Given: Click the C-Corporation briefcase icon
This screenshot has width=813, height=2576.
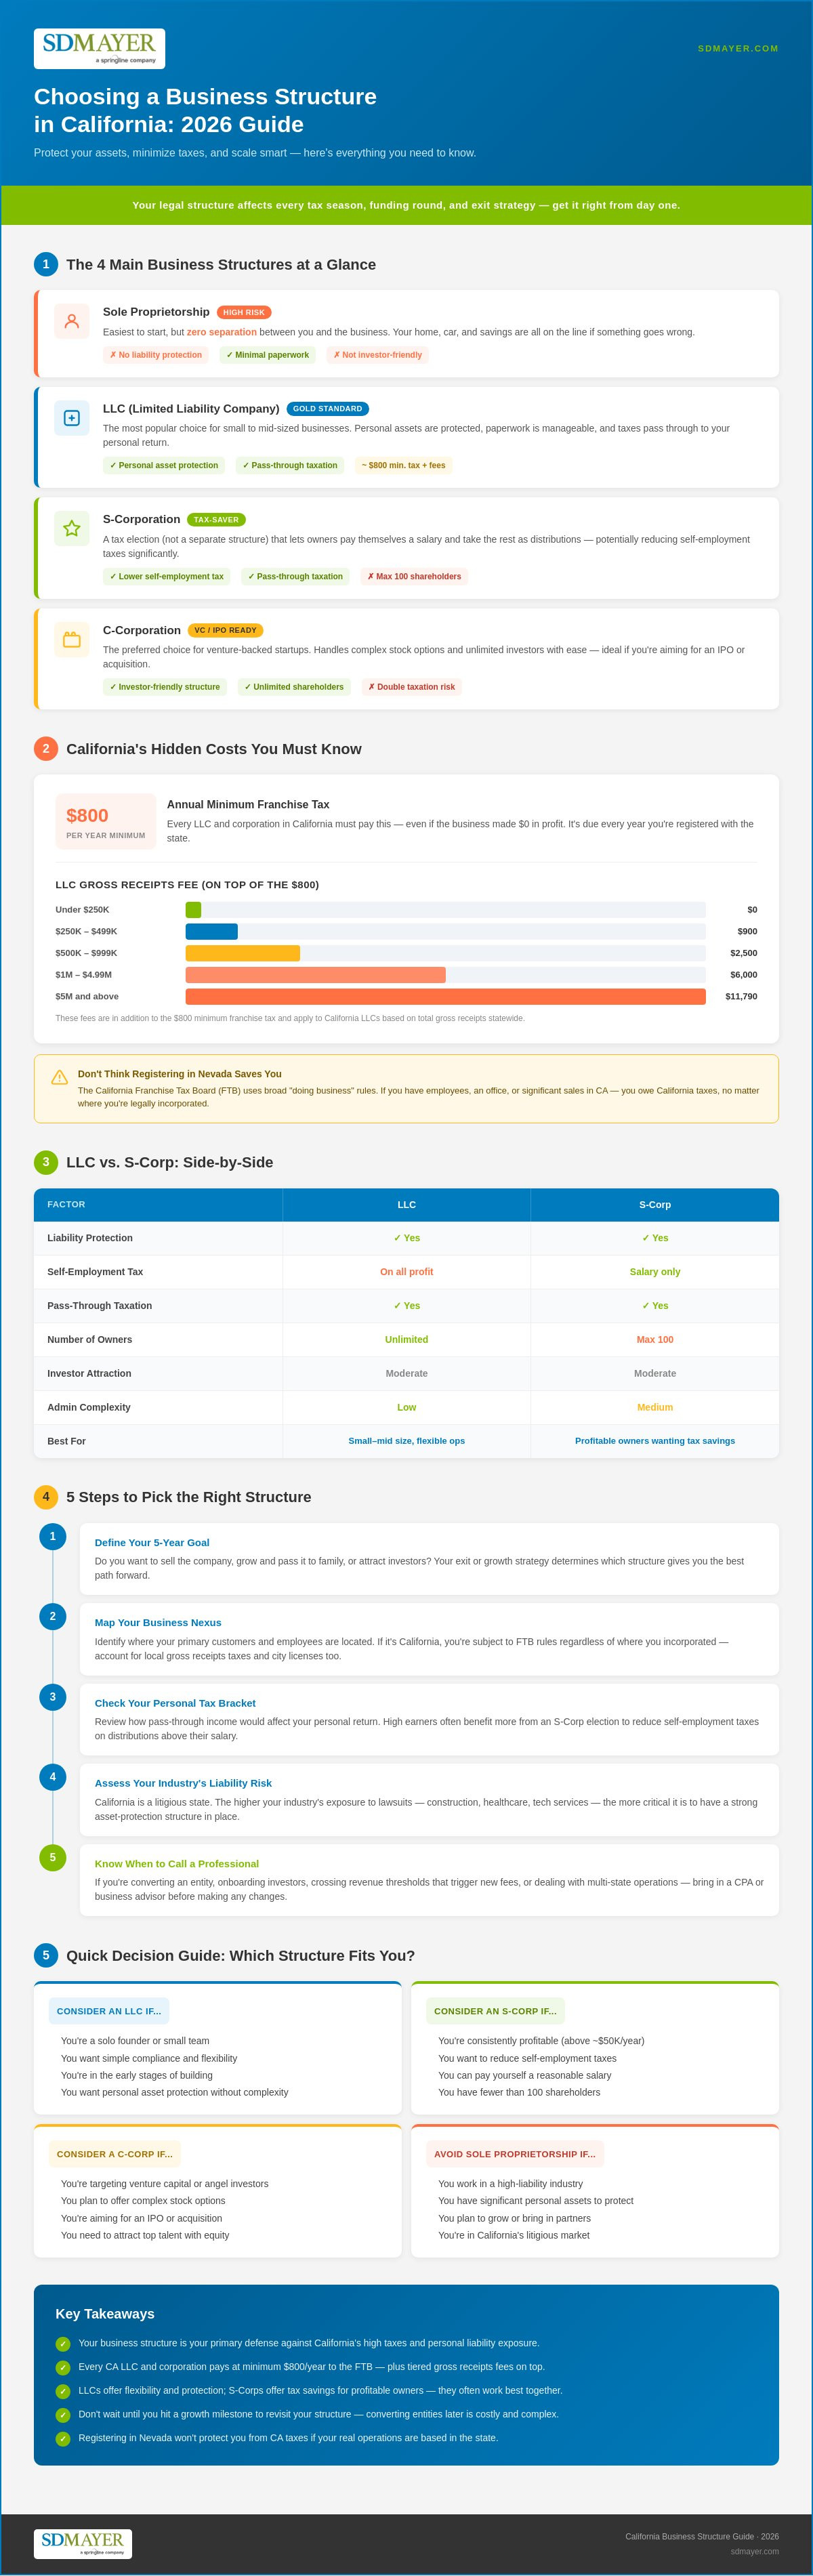Looking at the screenshot, I should coord(72,639).
